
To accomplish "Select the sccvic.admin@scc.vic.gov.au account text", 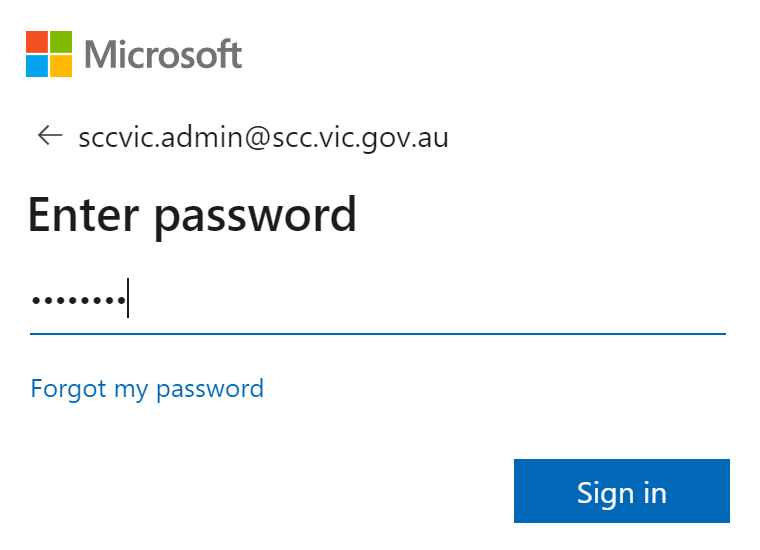I will (x=263, y=137).
